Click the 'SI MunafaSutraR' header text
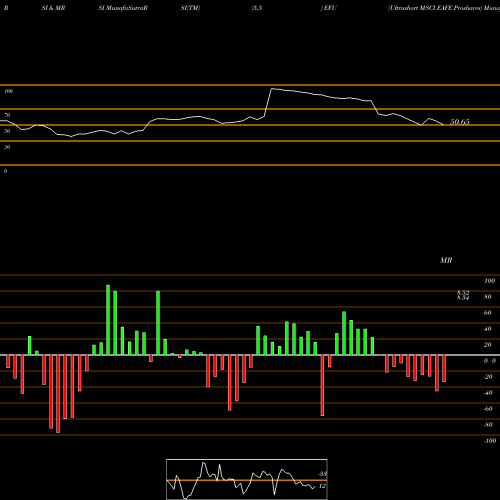 123,8
